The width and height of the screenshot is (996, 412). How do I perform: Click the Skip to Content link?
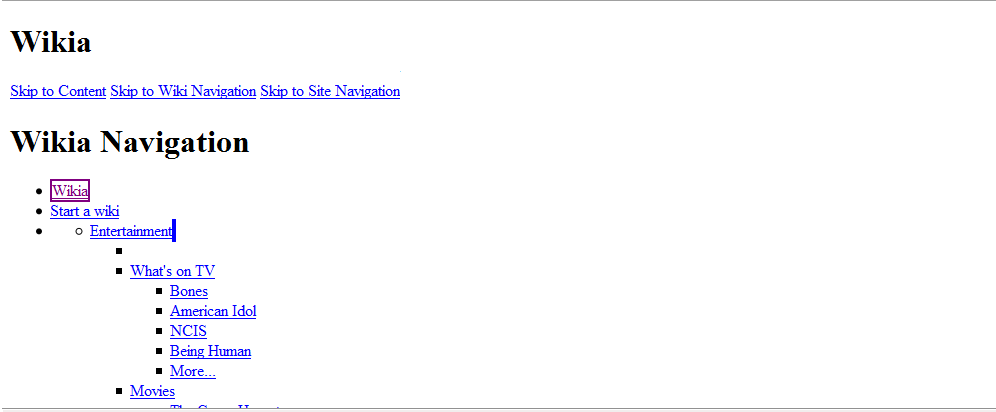coord(58,91)
